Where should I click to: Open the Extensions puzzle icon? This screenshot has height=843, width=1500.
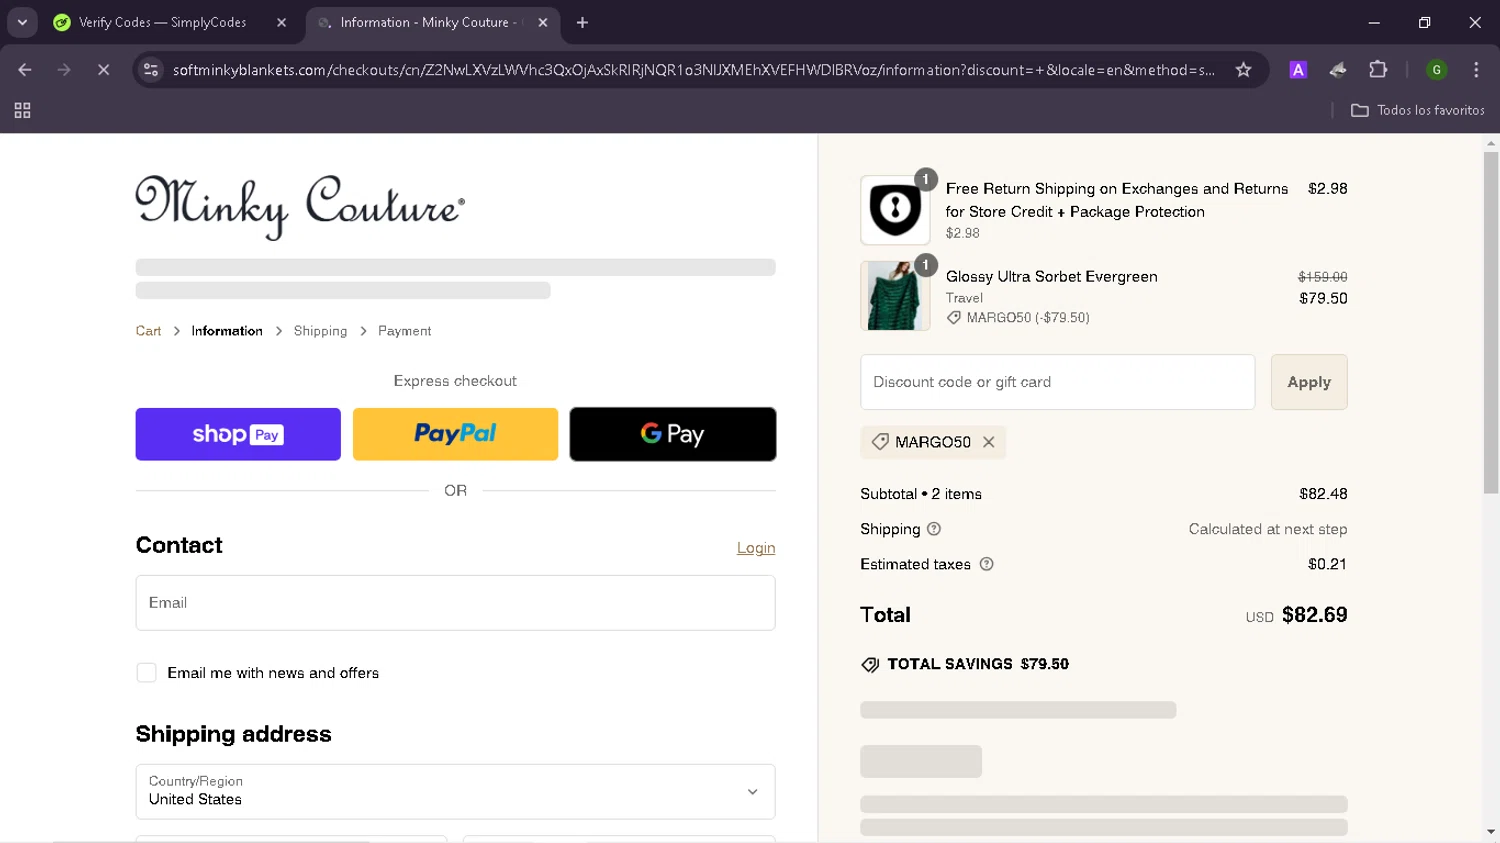point(1378,70)
